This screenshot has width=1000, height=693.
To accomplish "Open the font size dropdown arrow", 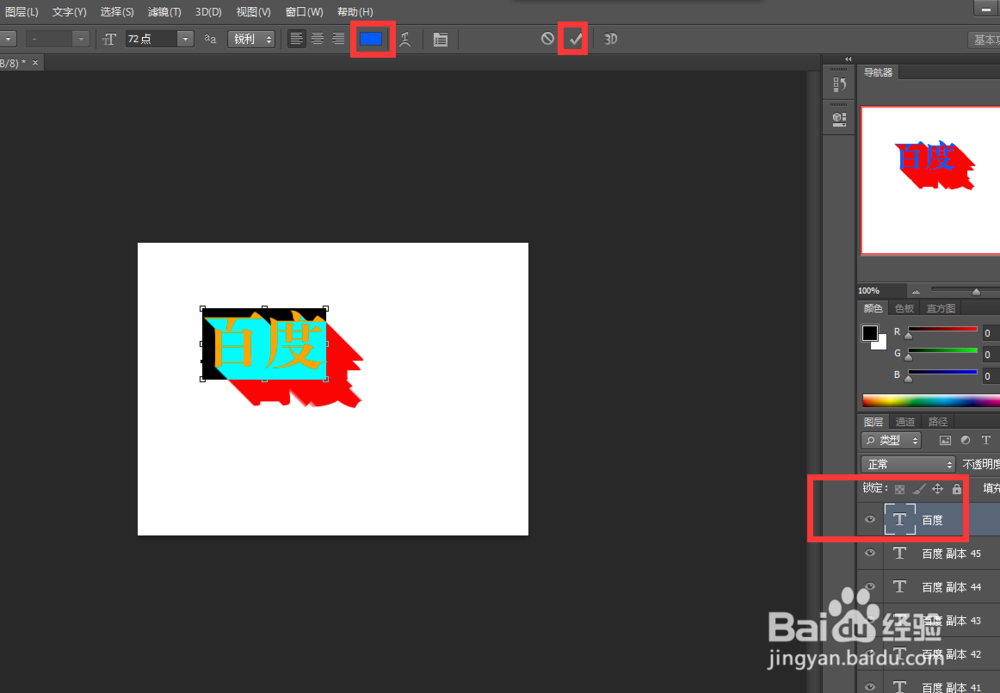I will coord(185,39).
